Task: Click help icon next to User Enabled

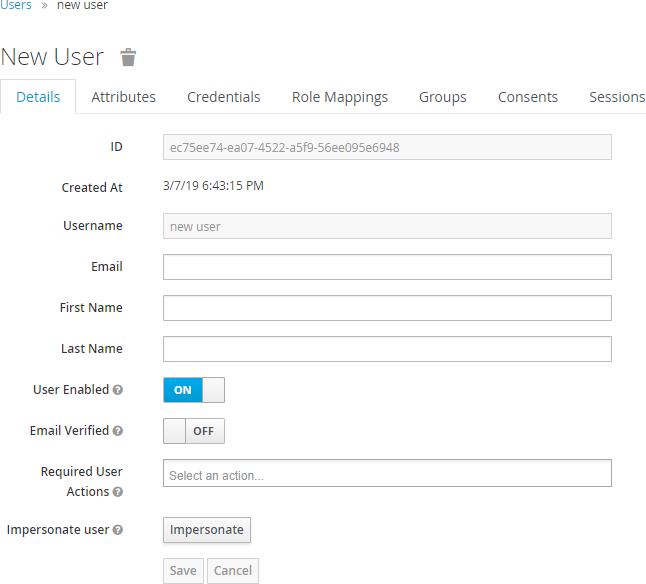Action: point(118,390)
